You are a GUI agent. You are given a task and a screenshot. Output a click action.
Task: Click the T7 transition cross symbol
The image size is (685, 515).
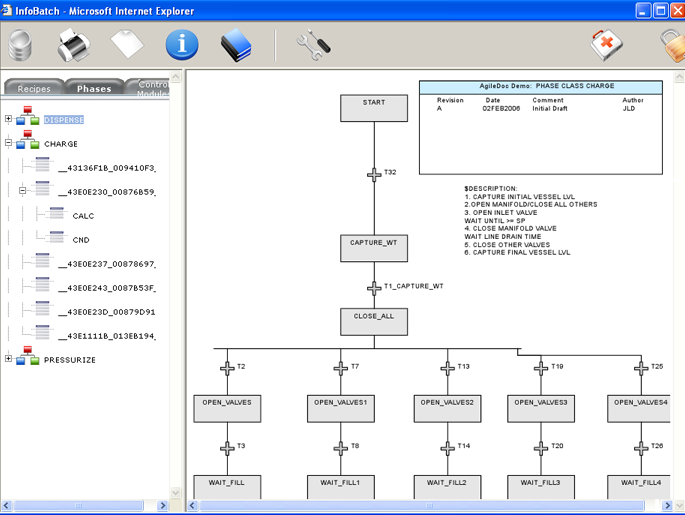tap(341, 368)
